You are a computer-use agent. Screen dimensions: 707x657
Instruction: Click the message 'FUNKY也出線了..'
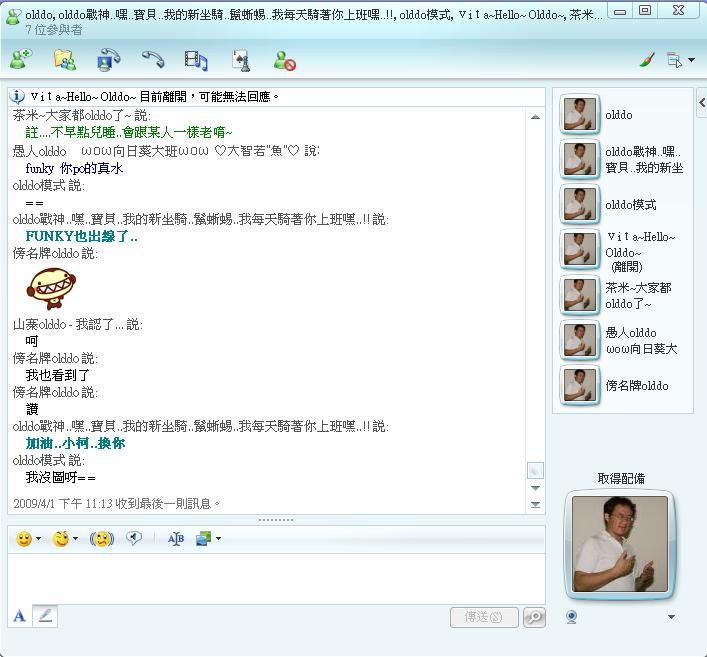[x=82, y=236]
